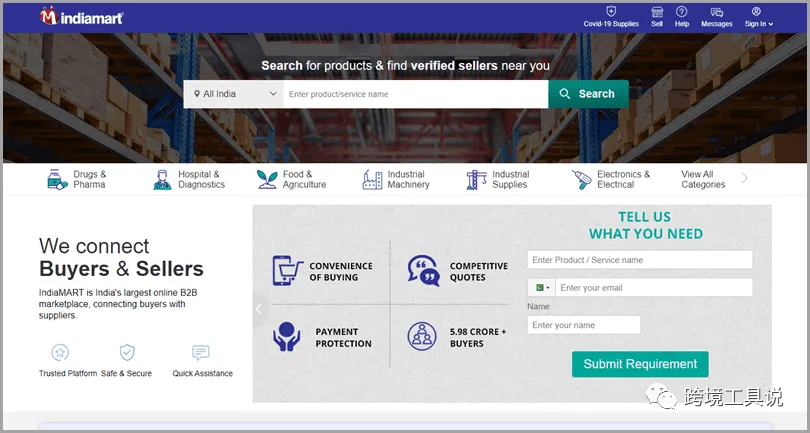
Task: Expand the Sign In dropdown arrow
Action: click(x=771, y=24)
